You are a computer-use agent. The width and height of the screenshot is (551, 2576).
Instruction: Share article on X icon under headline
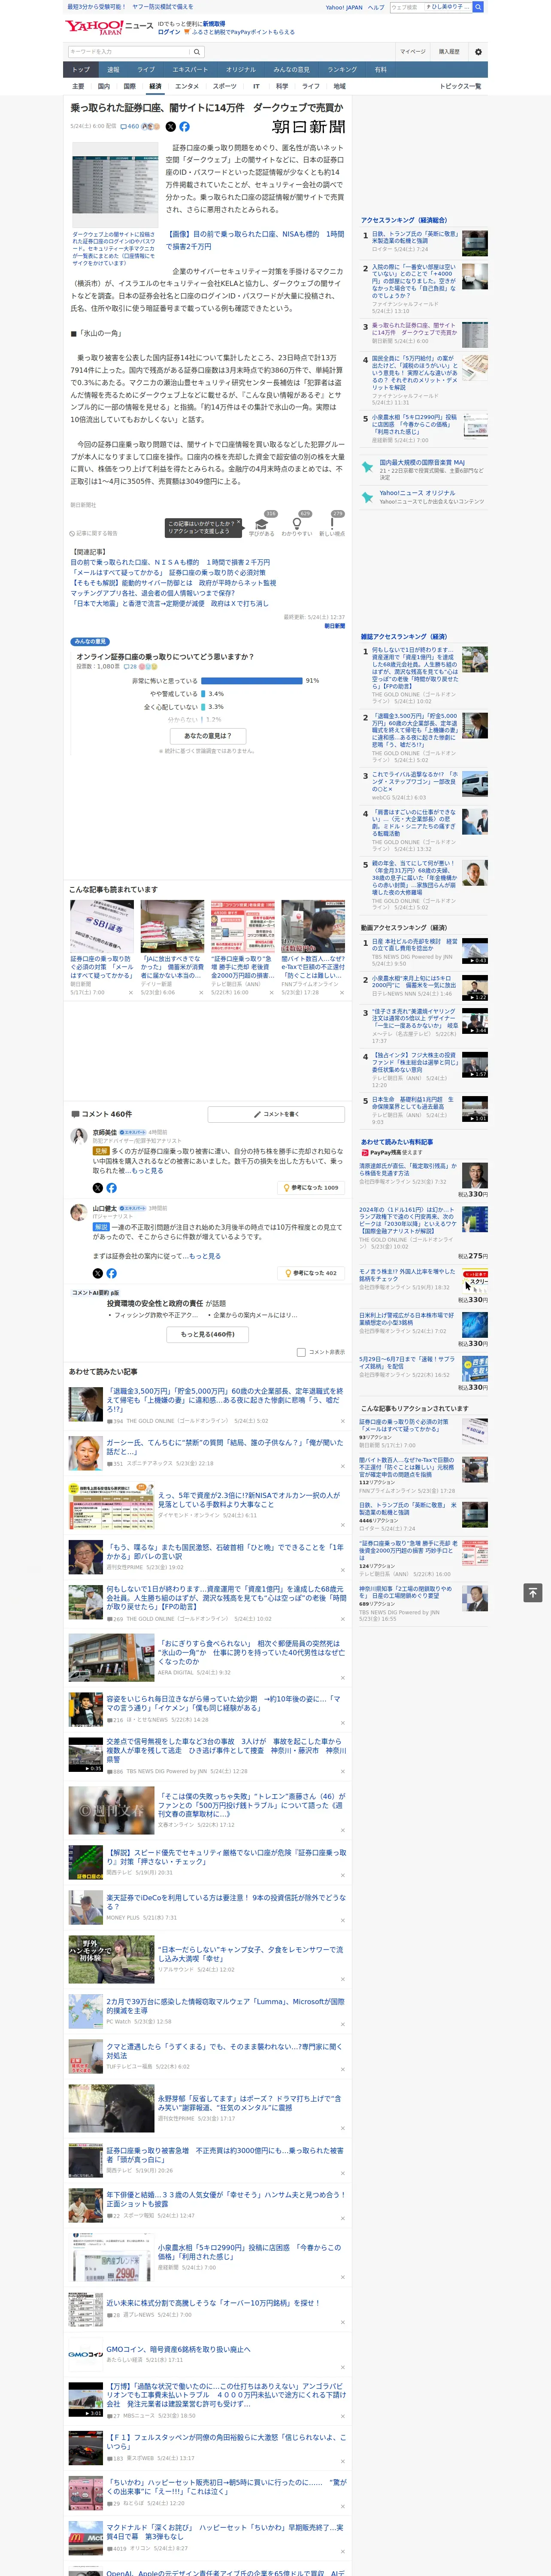point(170,127)
